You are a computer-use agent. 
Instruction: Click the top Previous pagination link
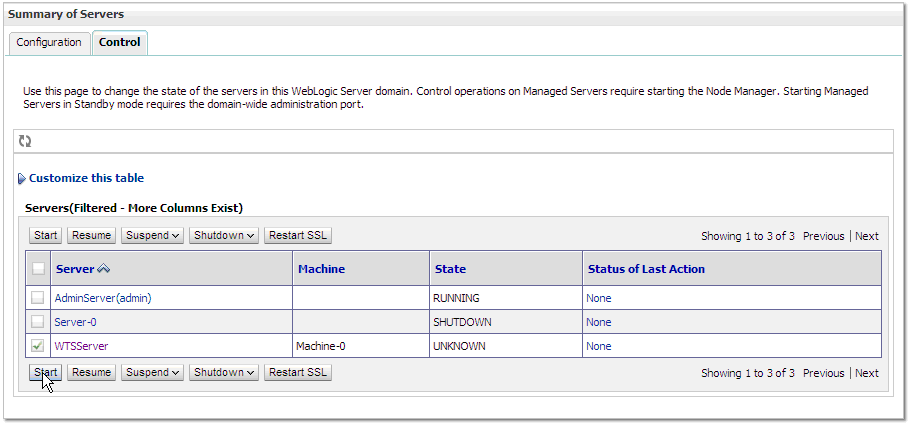(x=824, y=236)
